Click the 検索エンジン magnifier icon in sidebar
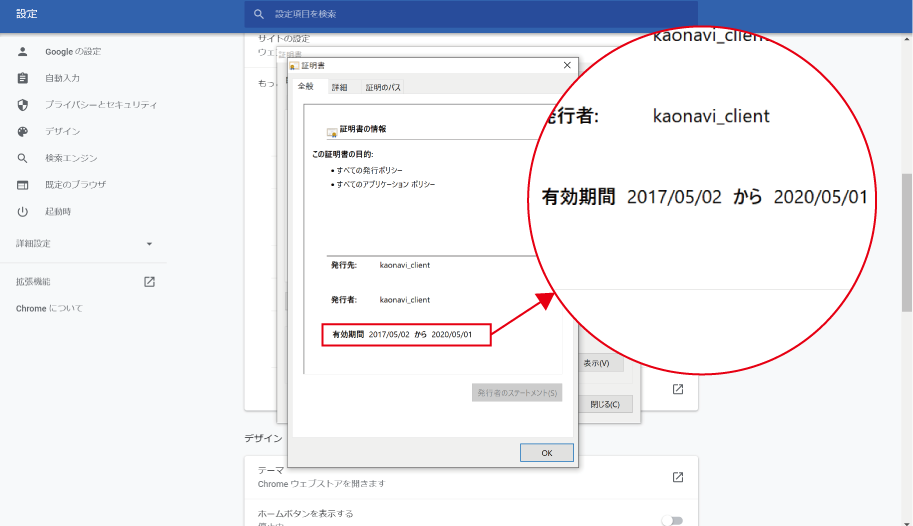Viewport: 913px width, 526px height. pos(22,158)
